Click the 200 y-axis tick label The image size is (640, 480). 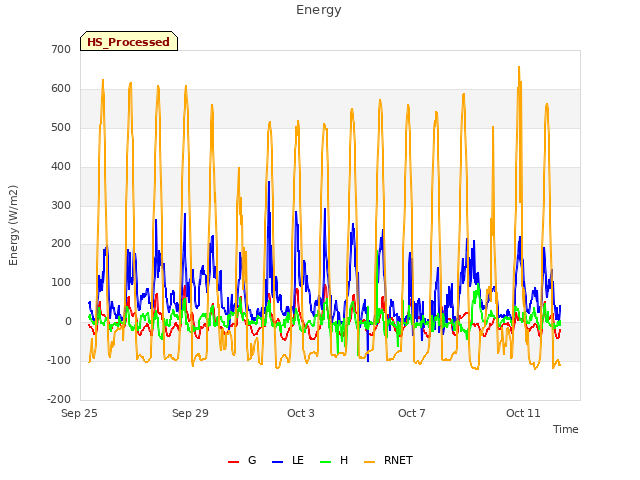pyautogui.click(x=61, y=244)
